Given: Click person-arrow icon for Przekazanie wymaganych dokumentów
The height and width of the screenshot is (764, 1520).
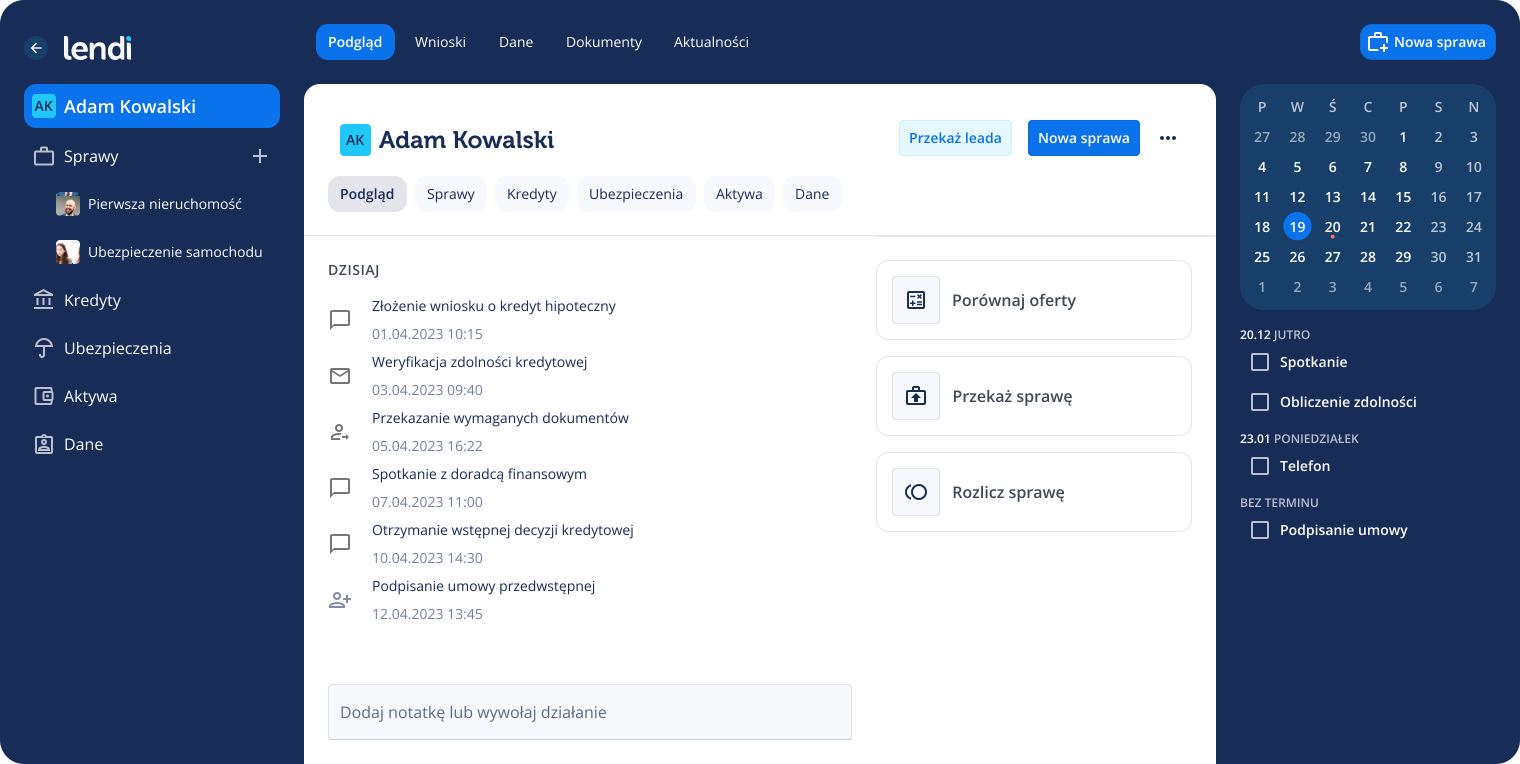Looking at the screenshot, I should 340,432.
